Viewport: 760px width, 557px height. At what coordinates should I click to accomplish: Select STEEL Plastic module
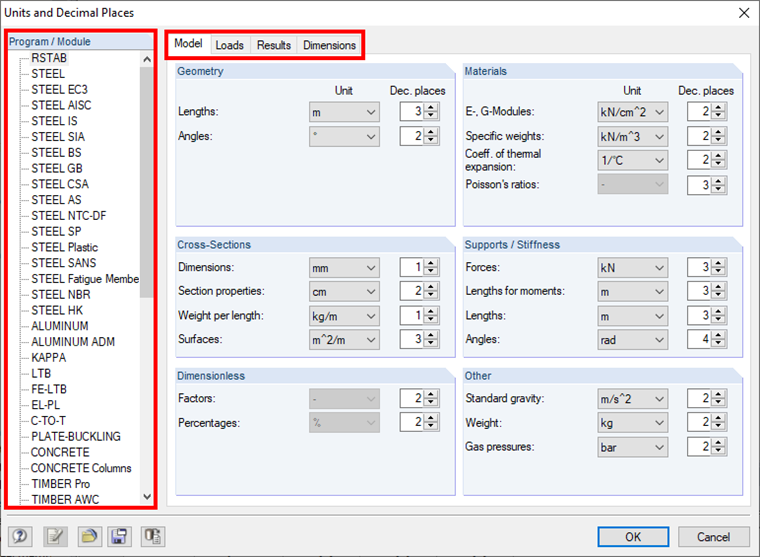[64, 247]
